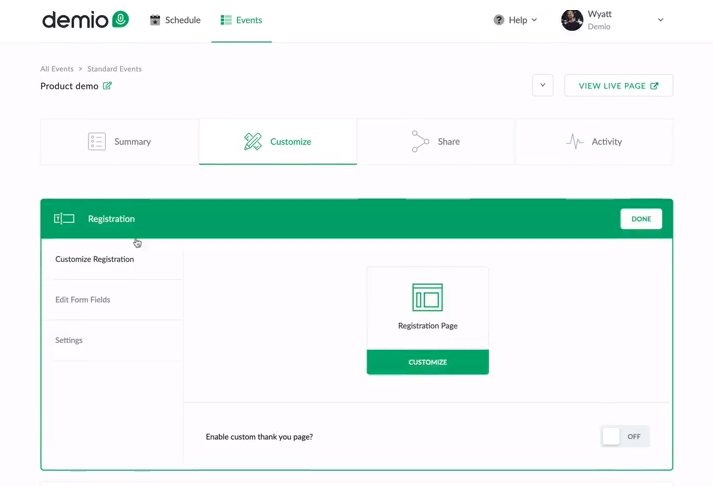713x486 pixels.
Task: Switch to the Customize tab
Action: point(278,141)
